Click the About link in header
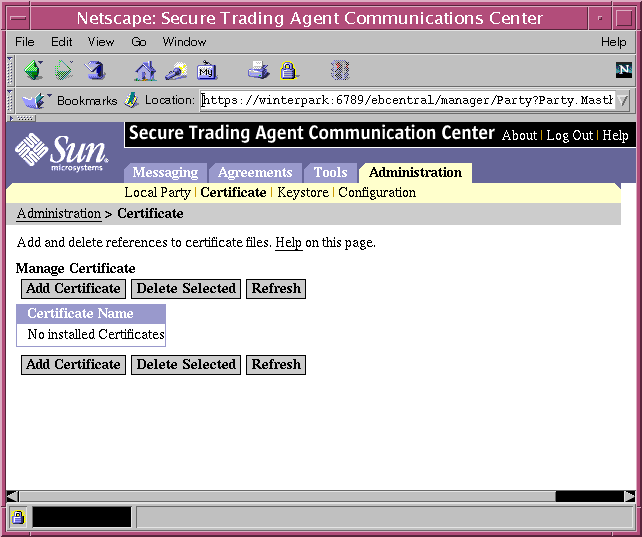This screenshot has height=537, width=642. tap(519, 135)
